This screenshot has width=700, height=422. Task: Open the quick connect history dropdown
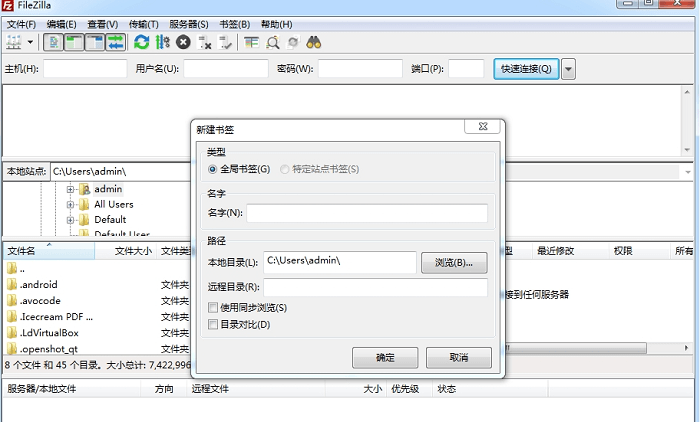pyautogui.click(x=568, y=69)
